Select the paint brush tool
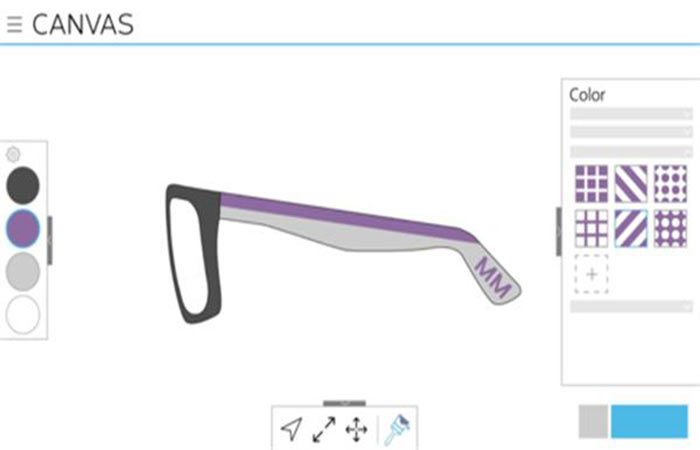 (396, 430)
